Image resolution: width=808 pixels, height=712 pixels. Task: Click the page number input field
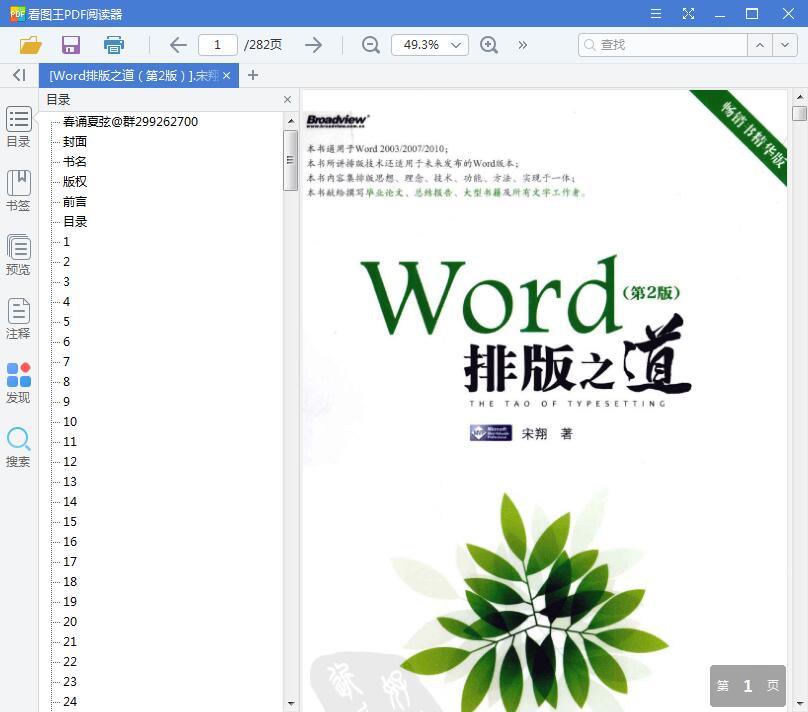217,45
